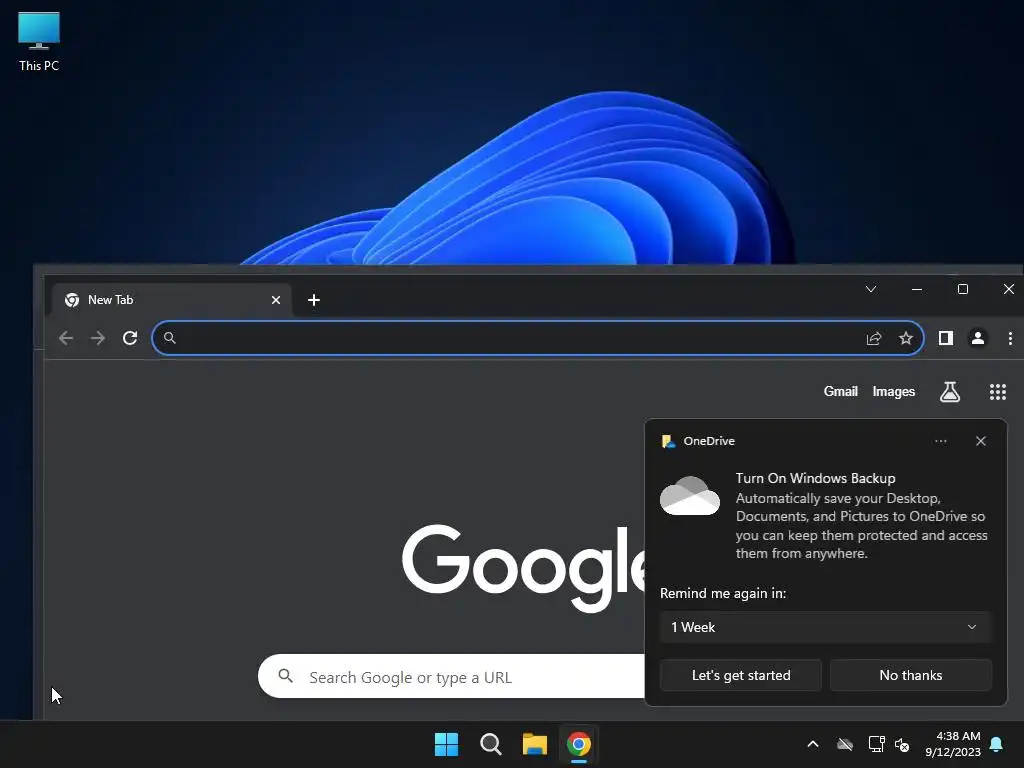The image size is (1024, 768).
Task: Open the volume tray icon
Action: coord(902,744)
